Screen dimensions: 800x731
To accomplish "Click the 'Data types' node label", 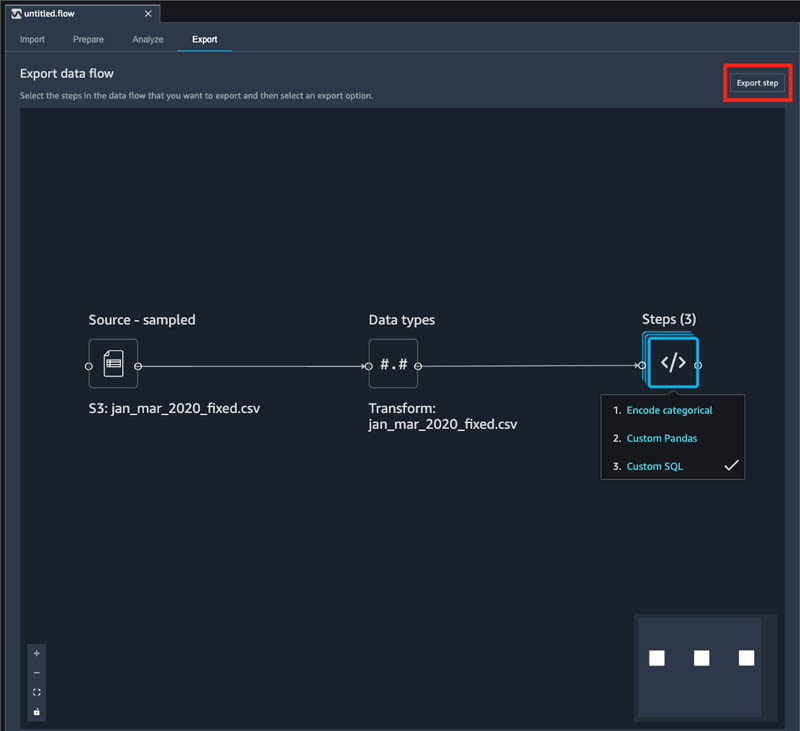I will 402,320.
